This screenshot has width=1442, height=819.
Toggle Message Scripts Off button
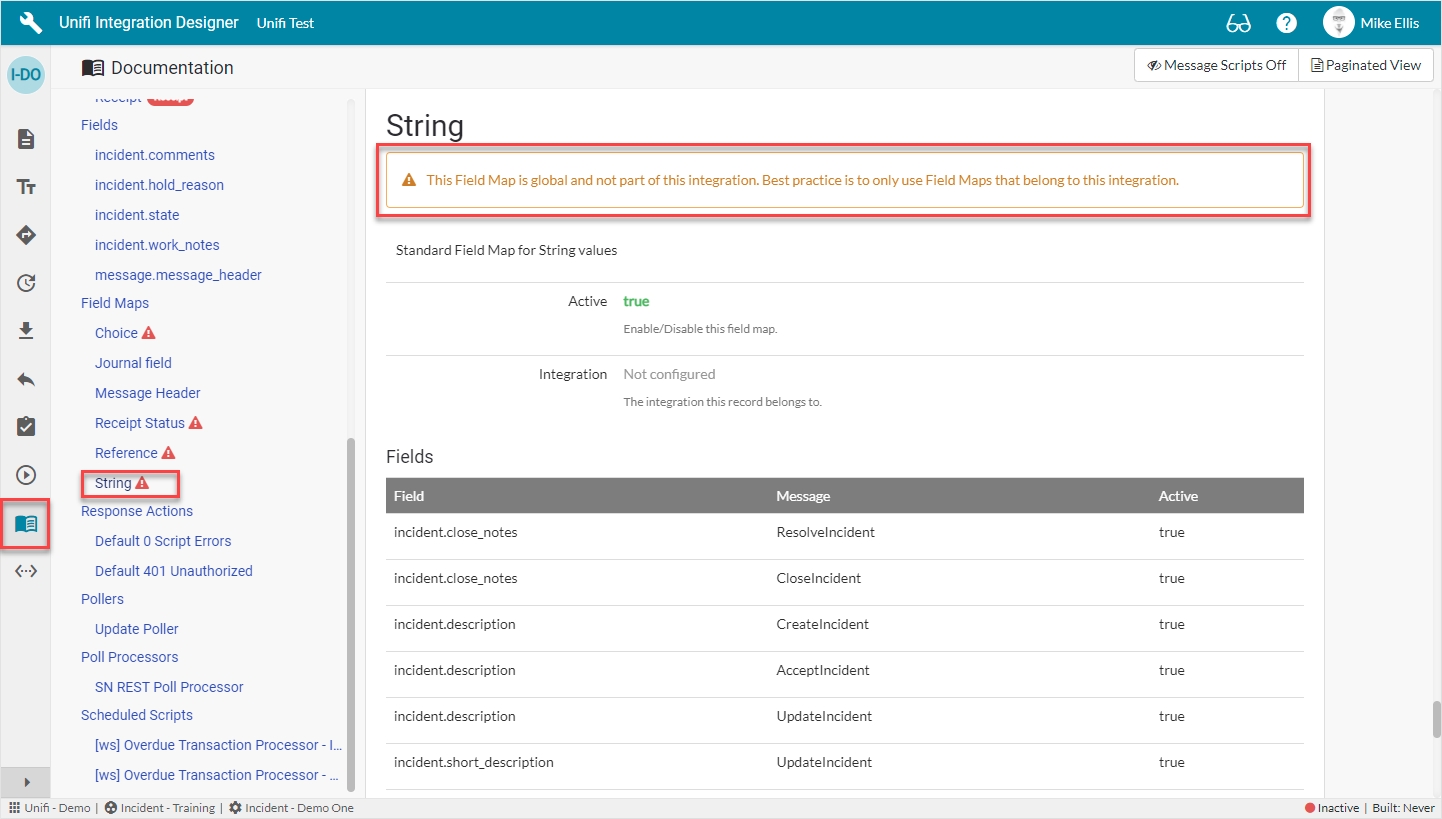pos(1216,65)
